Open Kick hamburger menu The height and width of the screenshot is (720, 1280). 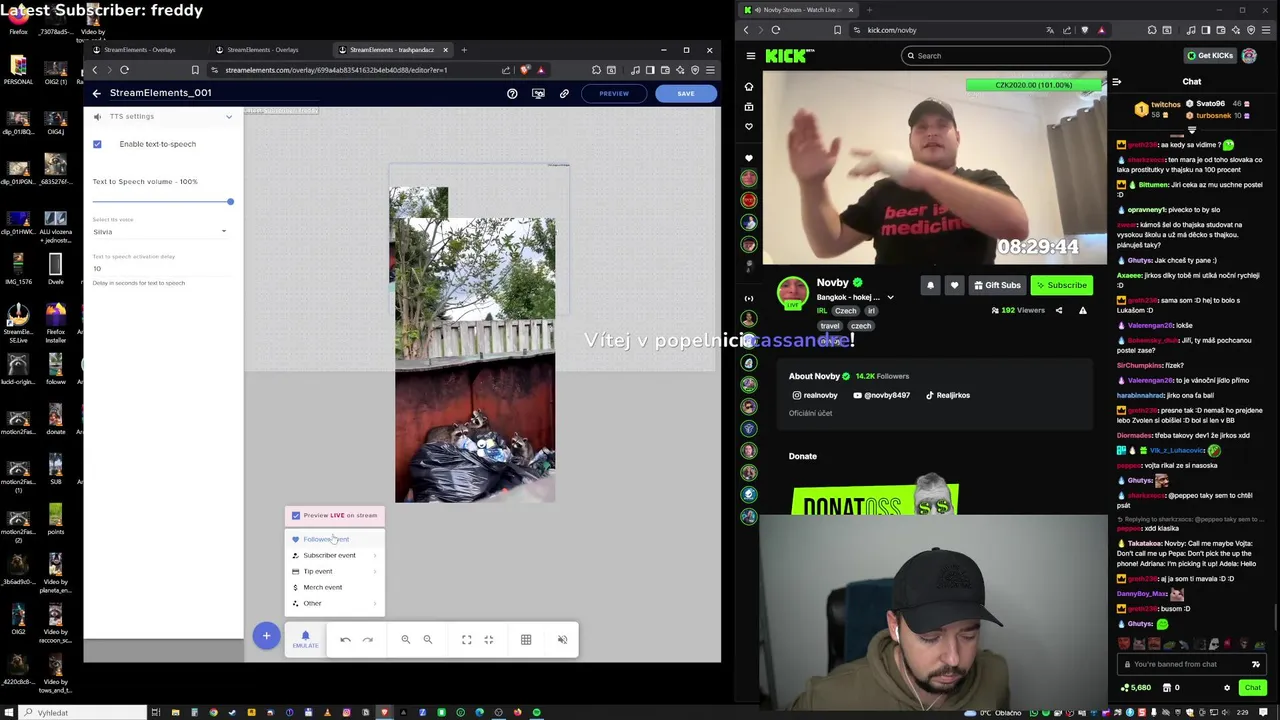pos(751,56)
